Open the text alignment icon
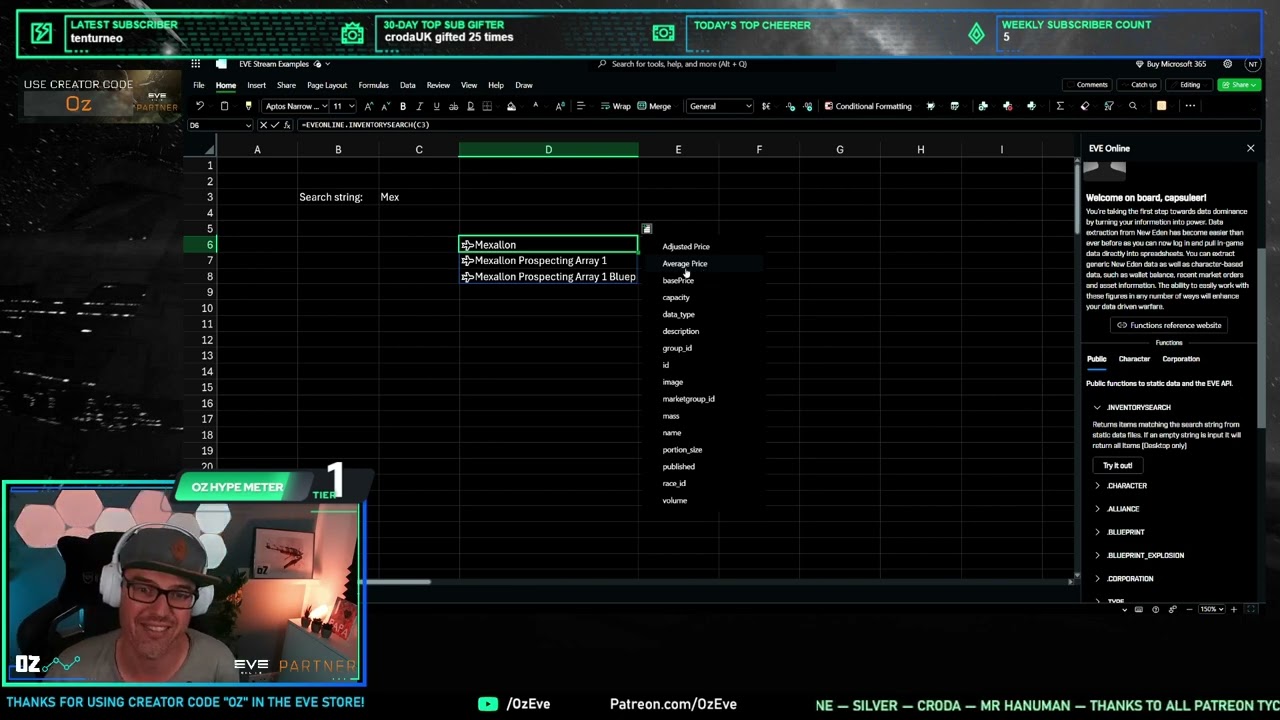This screenshot has height=720, width=1280. coord(580,106)
